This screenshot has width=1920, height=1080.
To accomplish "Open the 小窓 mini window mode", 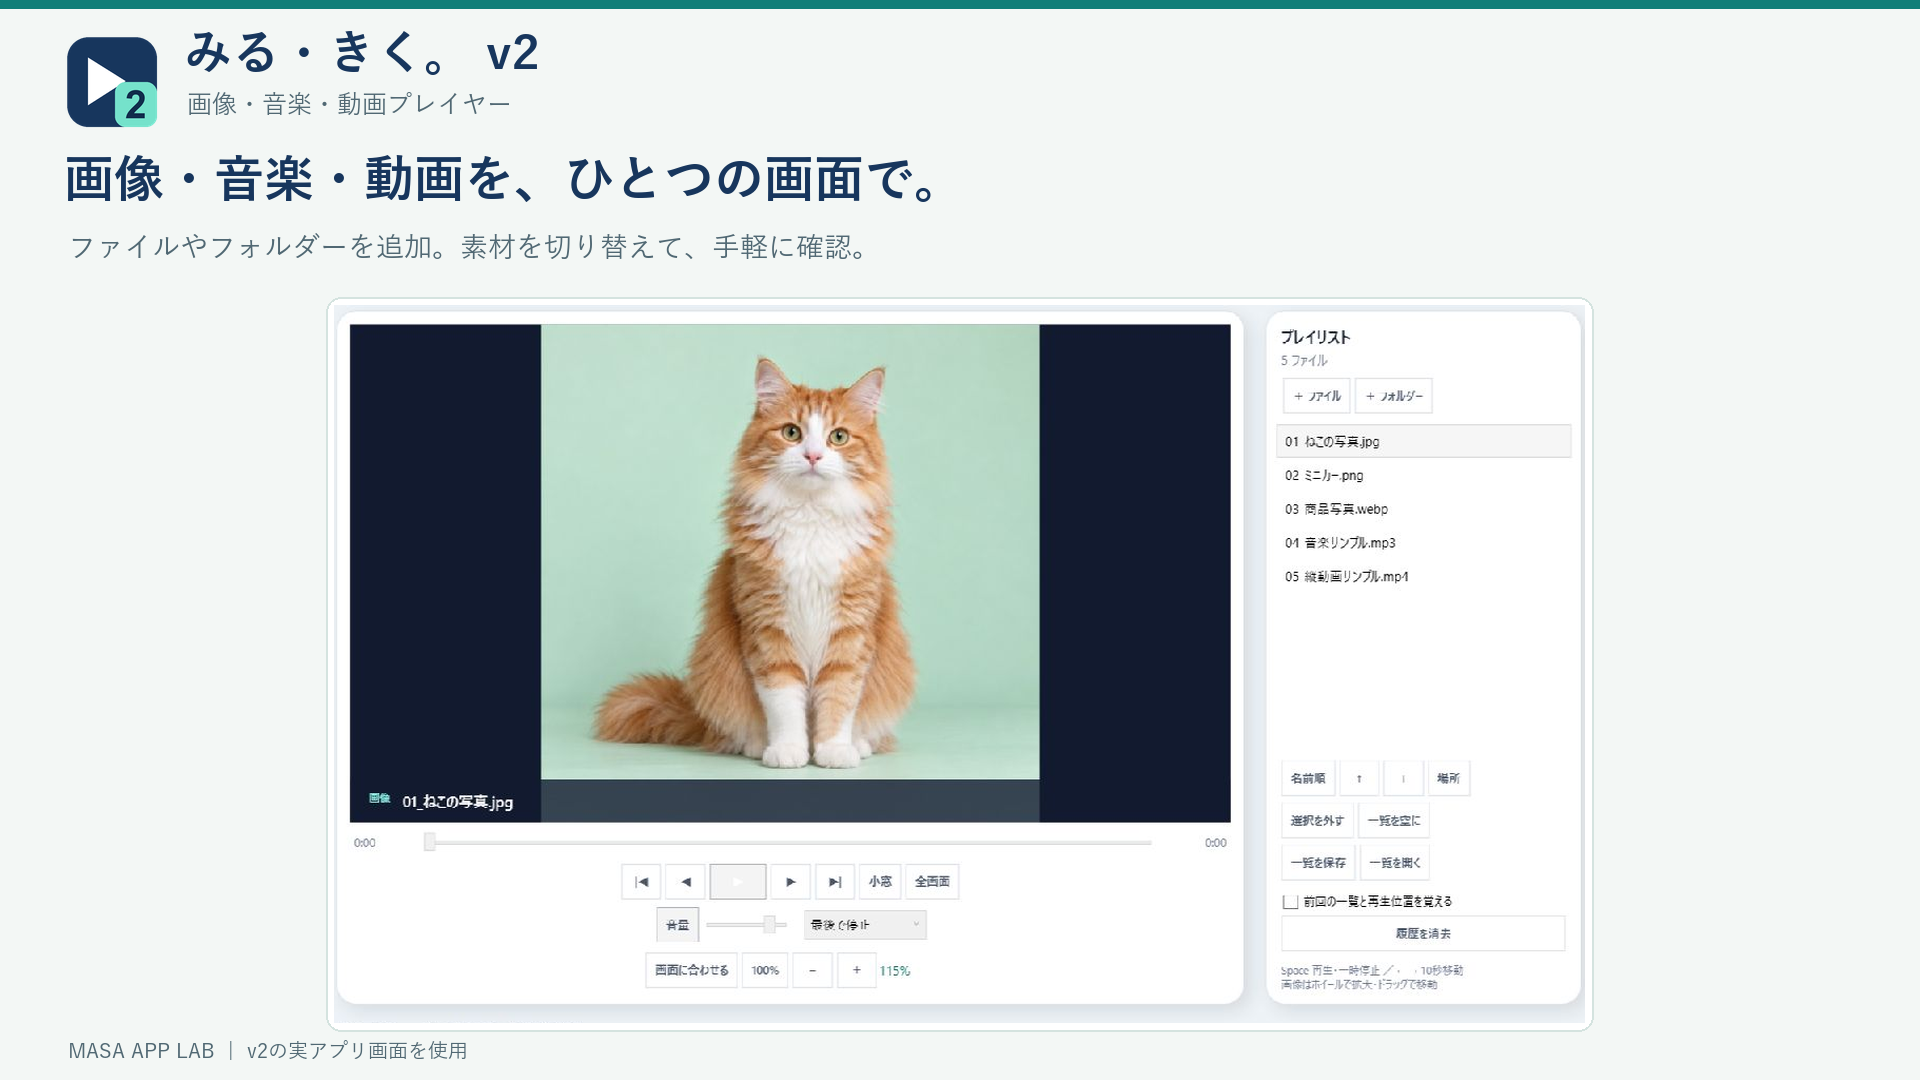I will point(880,882).
